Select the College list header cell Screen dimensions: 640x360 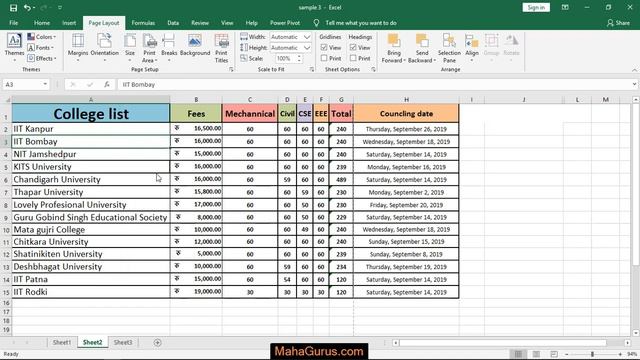[91, 113]
